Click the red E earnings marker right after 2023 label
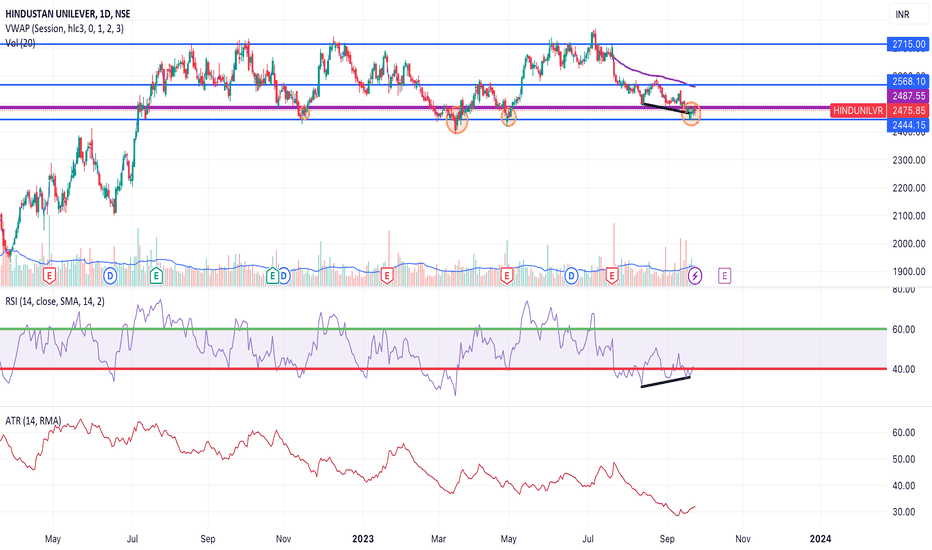The height and width of the screenshot is (550, 932). click(387, 275)
